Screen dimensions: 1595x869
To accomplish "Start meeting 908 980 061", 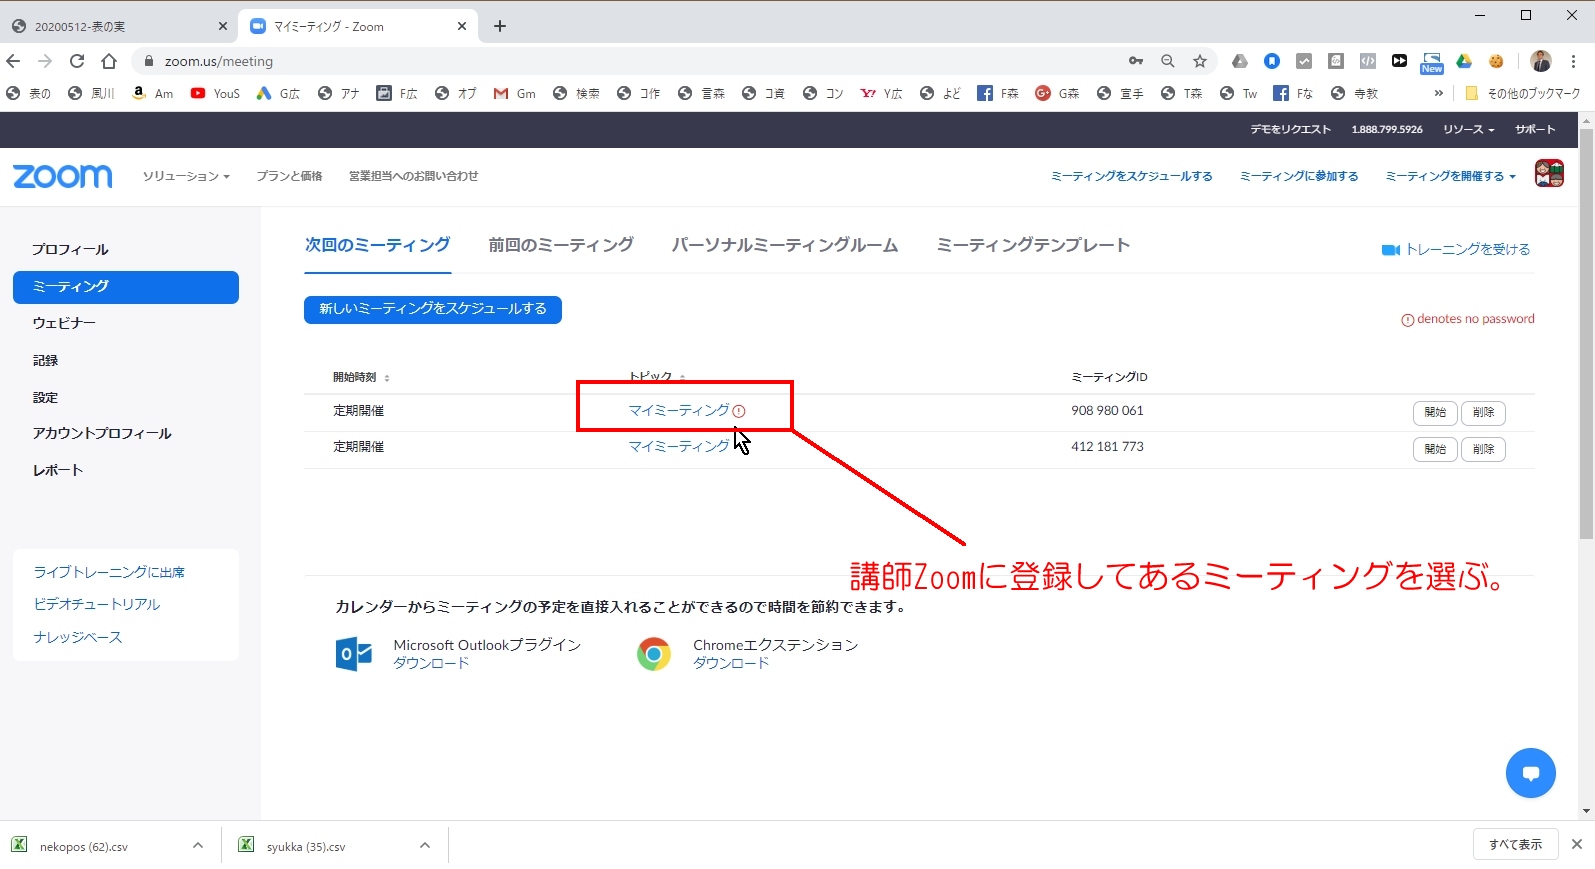I will click(1435, 412).
